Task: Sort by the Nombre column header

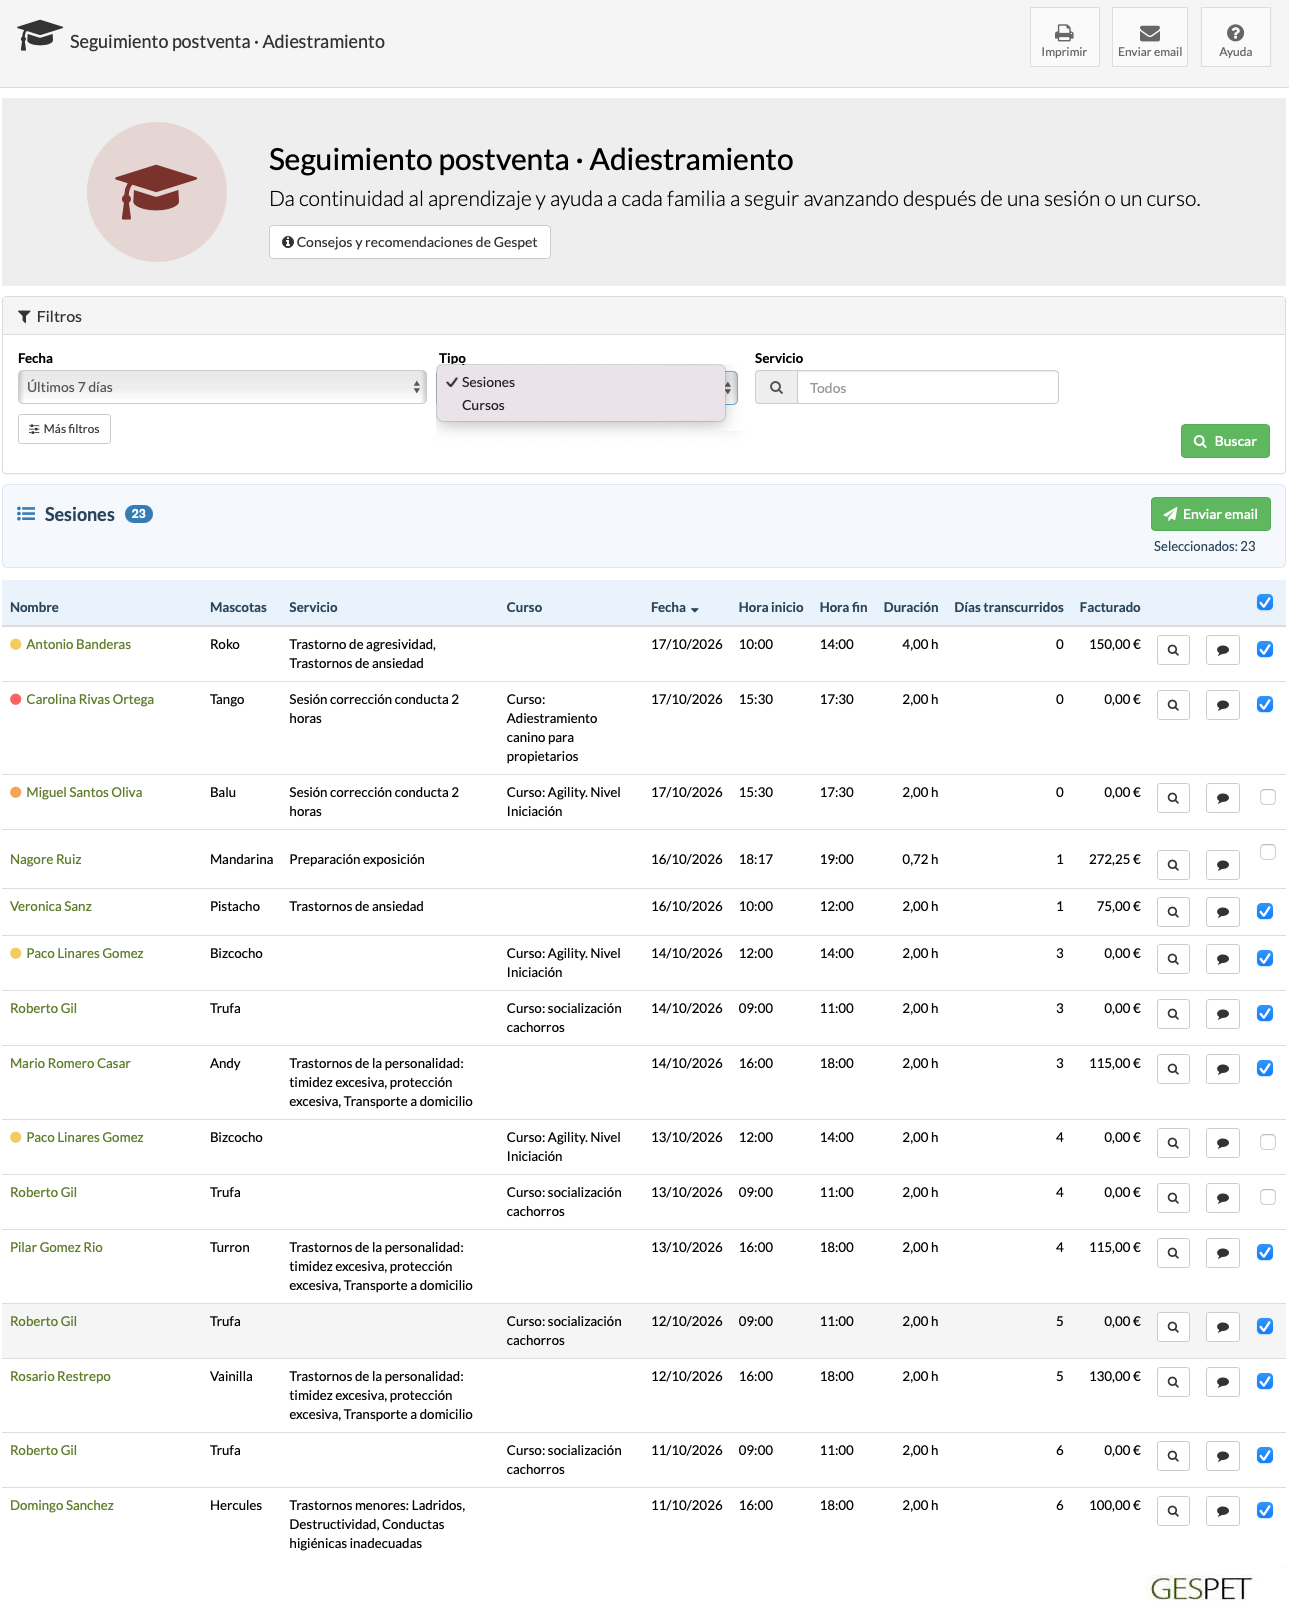Action: click(34, 607)
